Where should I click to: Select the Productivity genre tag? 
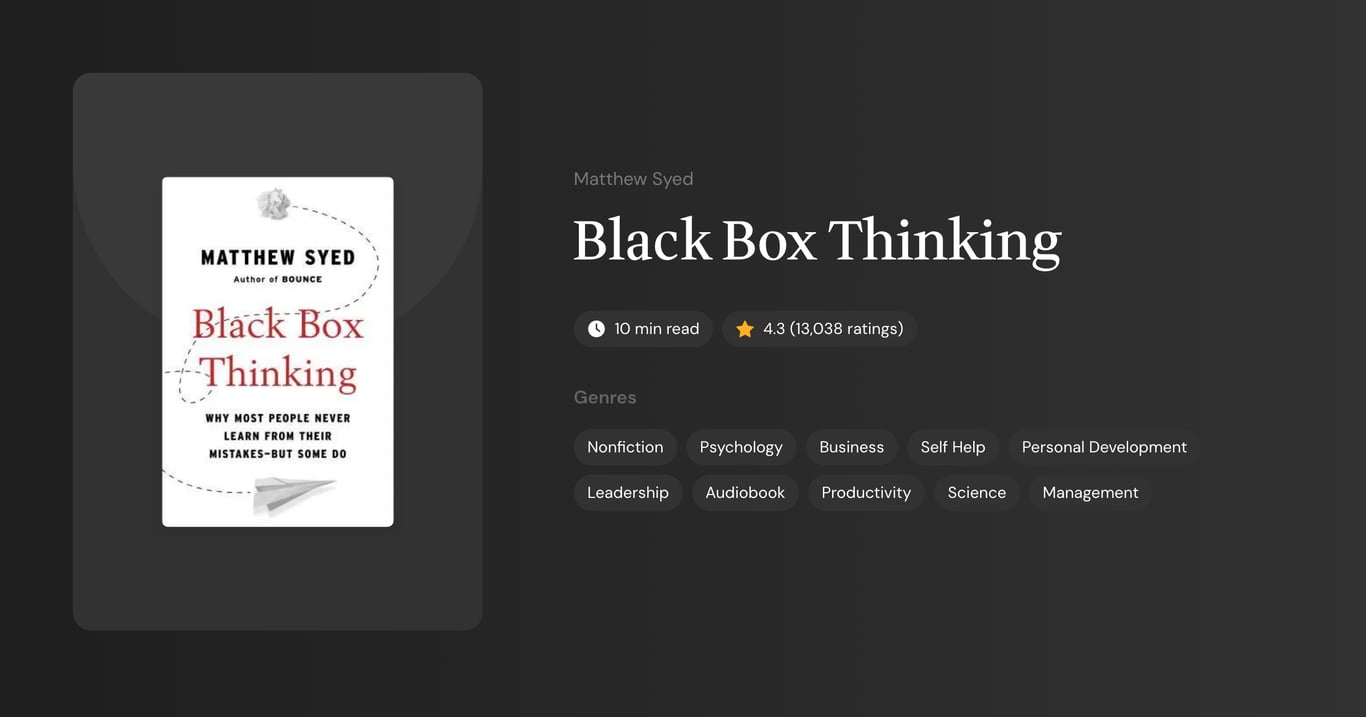coord(865,492)
